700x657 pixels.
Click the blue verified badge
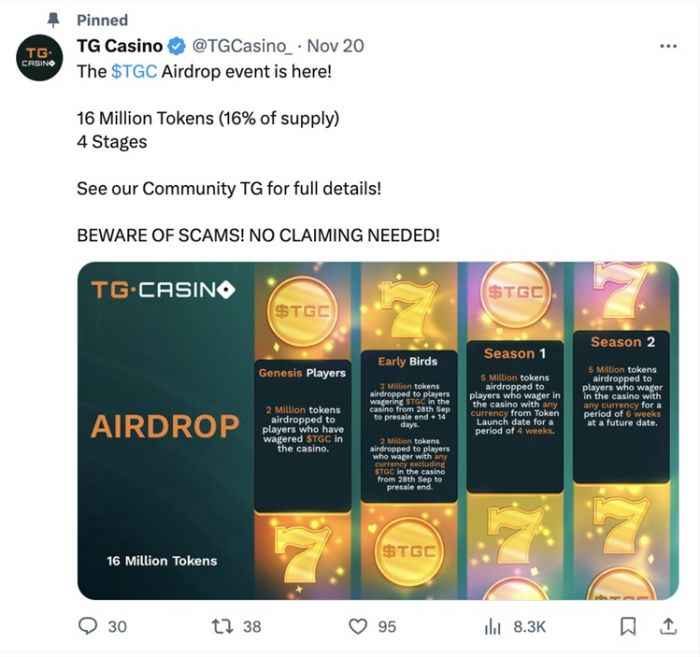coord(177,46)
